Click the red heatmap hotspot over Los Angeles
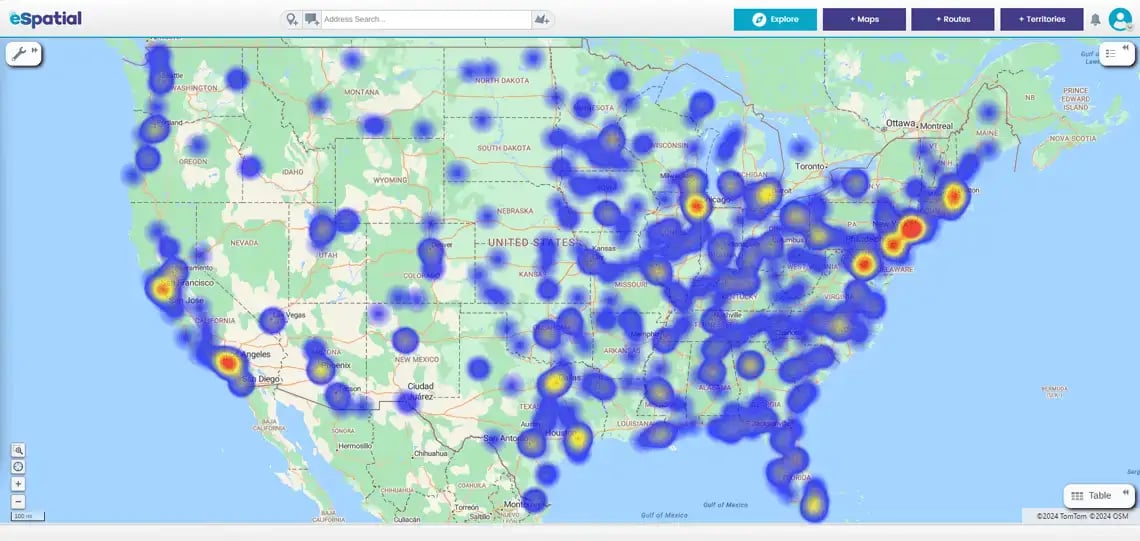The width and height of the screenshot is (1140, 541). [x=228, y=363]
